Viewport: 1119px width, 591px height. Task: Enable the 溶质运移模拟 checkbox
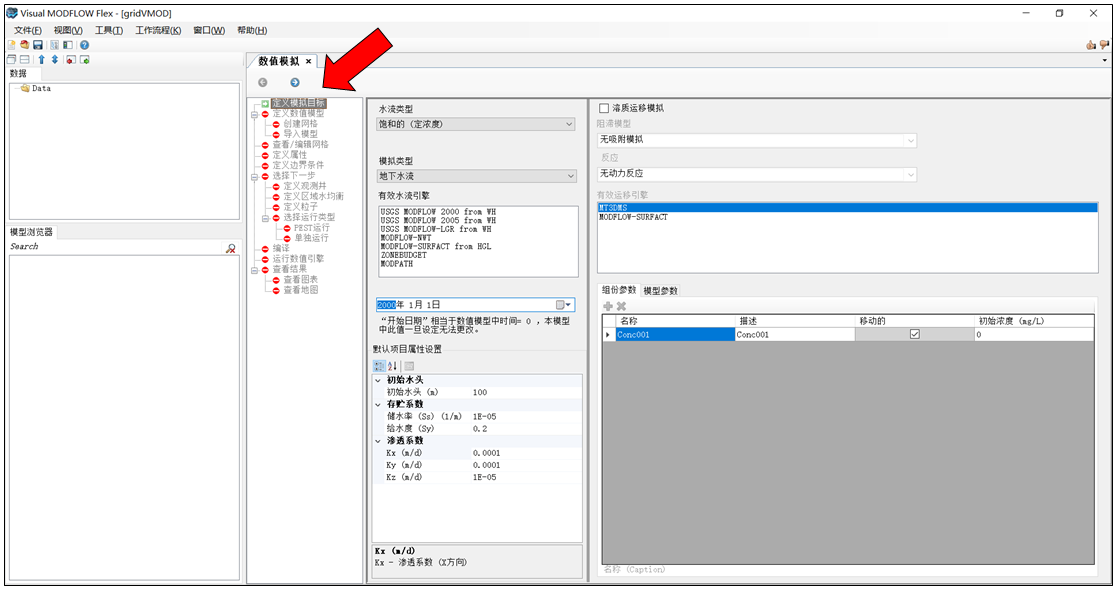coord(603,108)
